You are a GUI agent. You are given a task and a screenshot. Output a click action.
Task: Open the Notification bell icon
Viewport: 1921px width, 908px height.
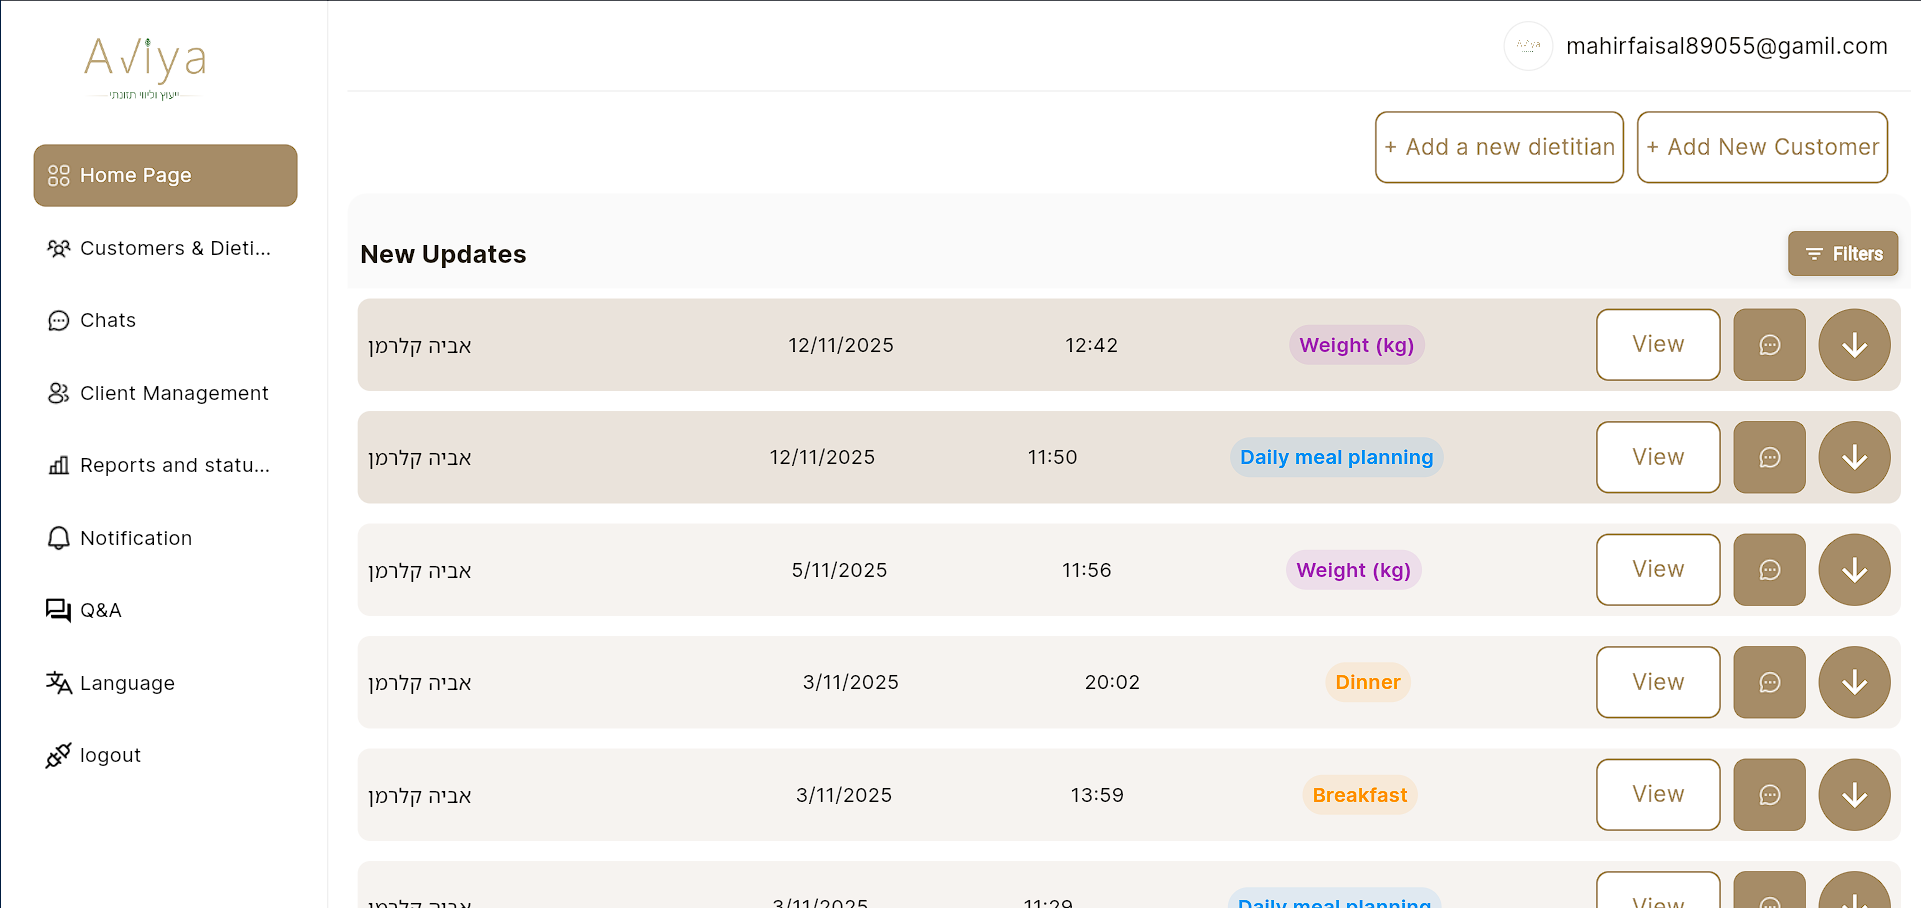pyautogui.click(x=58, y=538)
